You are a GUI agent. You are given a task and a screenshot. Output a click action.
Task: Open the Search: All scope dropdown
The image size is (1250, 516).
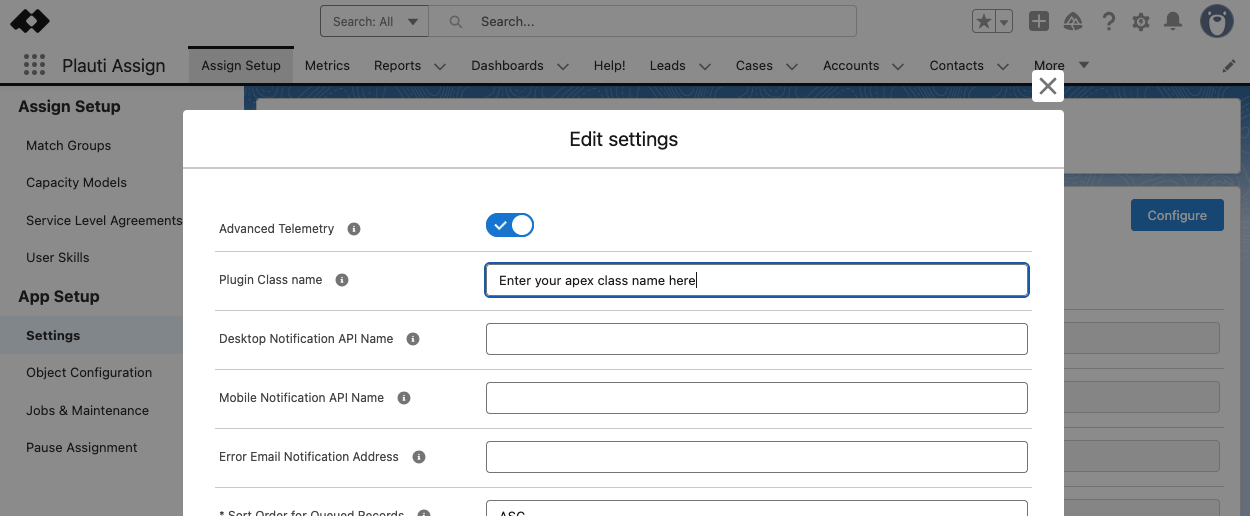(x=375, y=21)
